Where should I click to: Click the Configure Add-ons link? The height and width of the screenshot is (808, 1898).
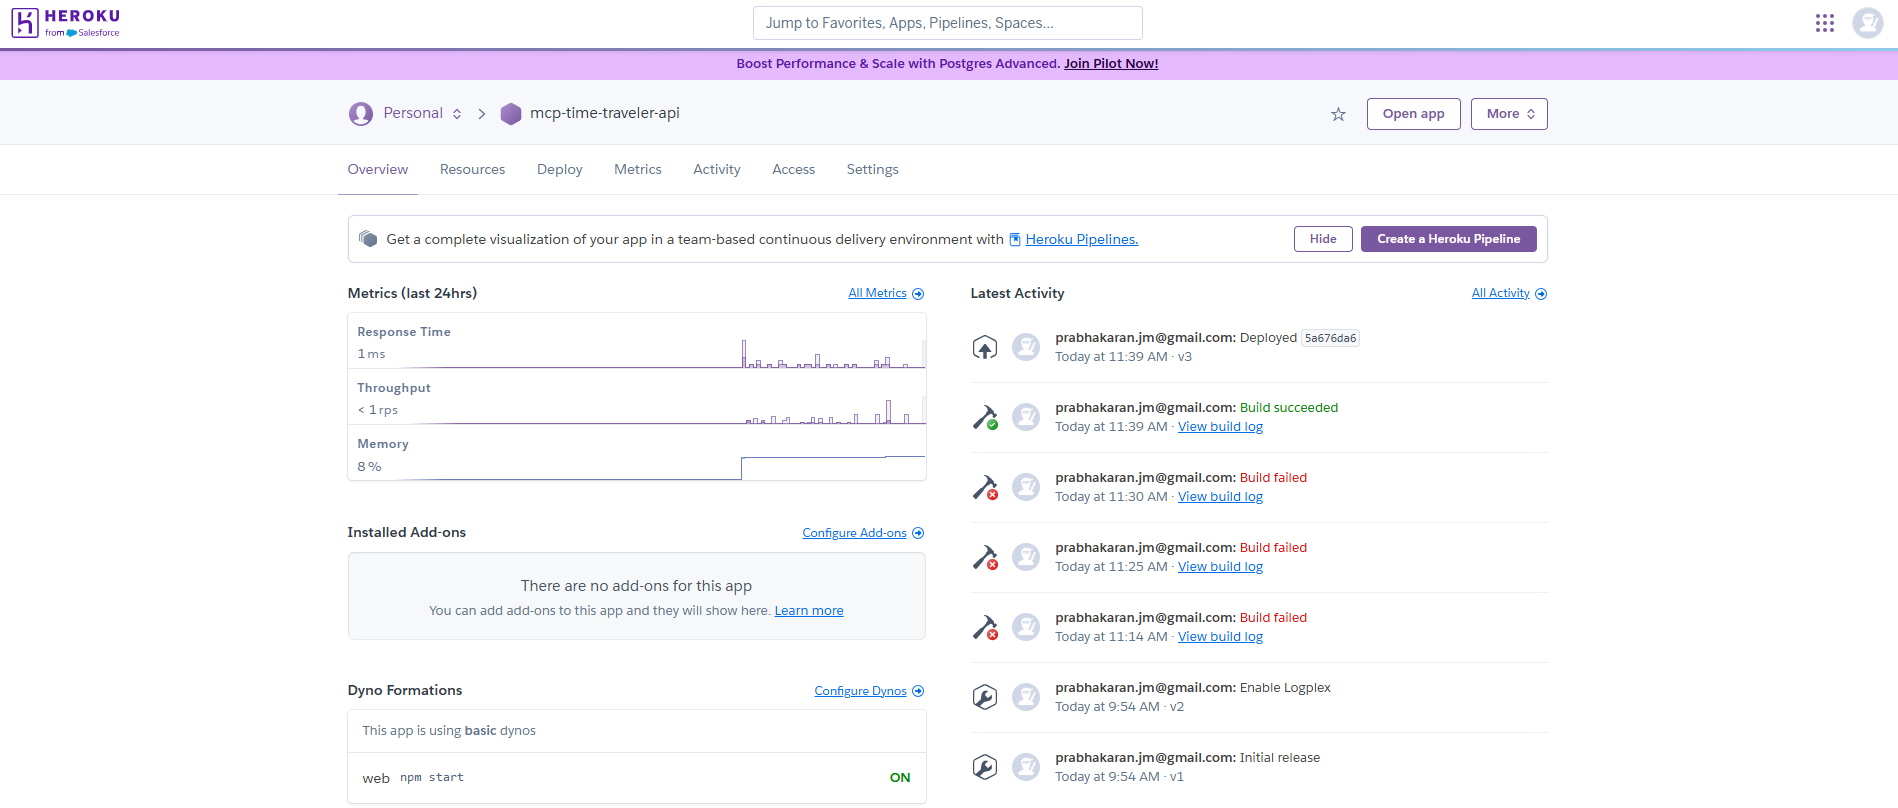(x=854, y=533)
